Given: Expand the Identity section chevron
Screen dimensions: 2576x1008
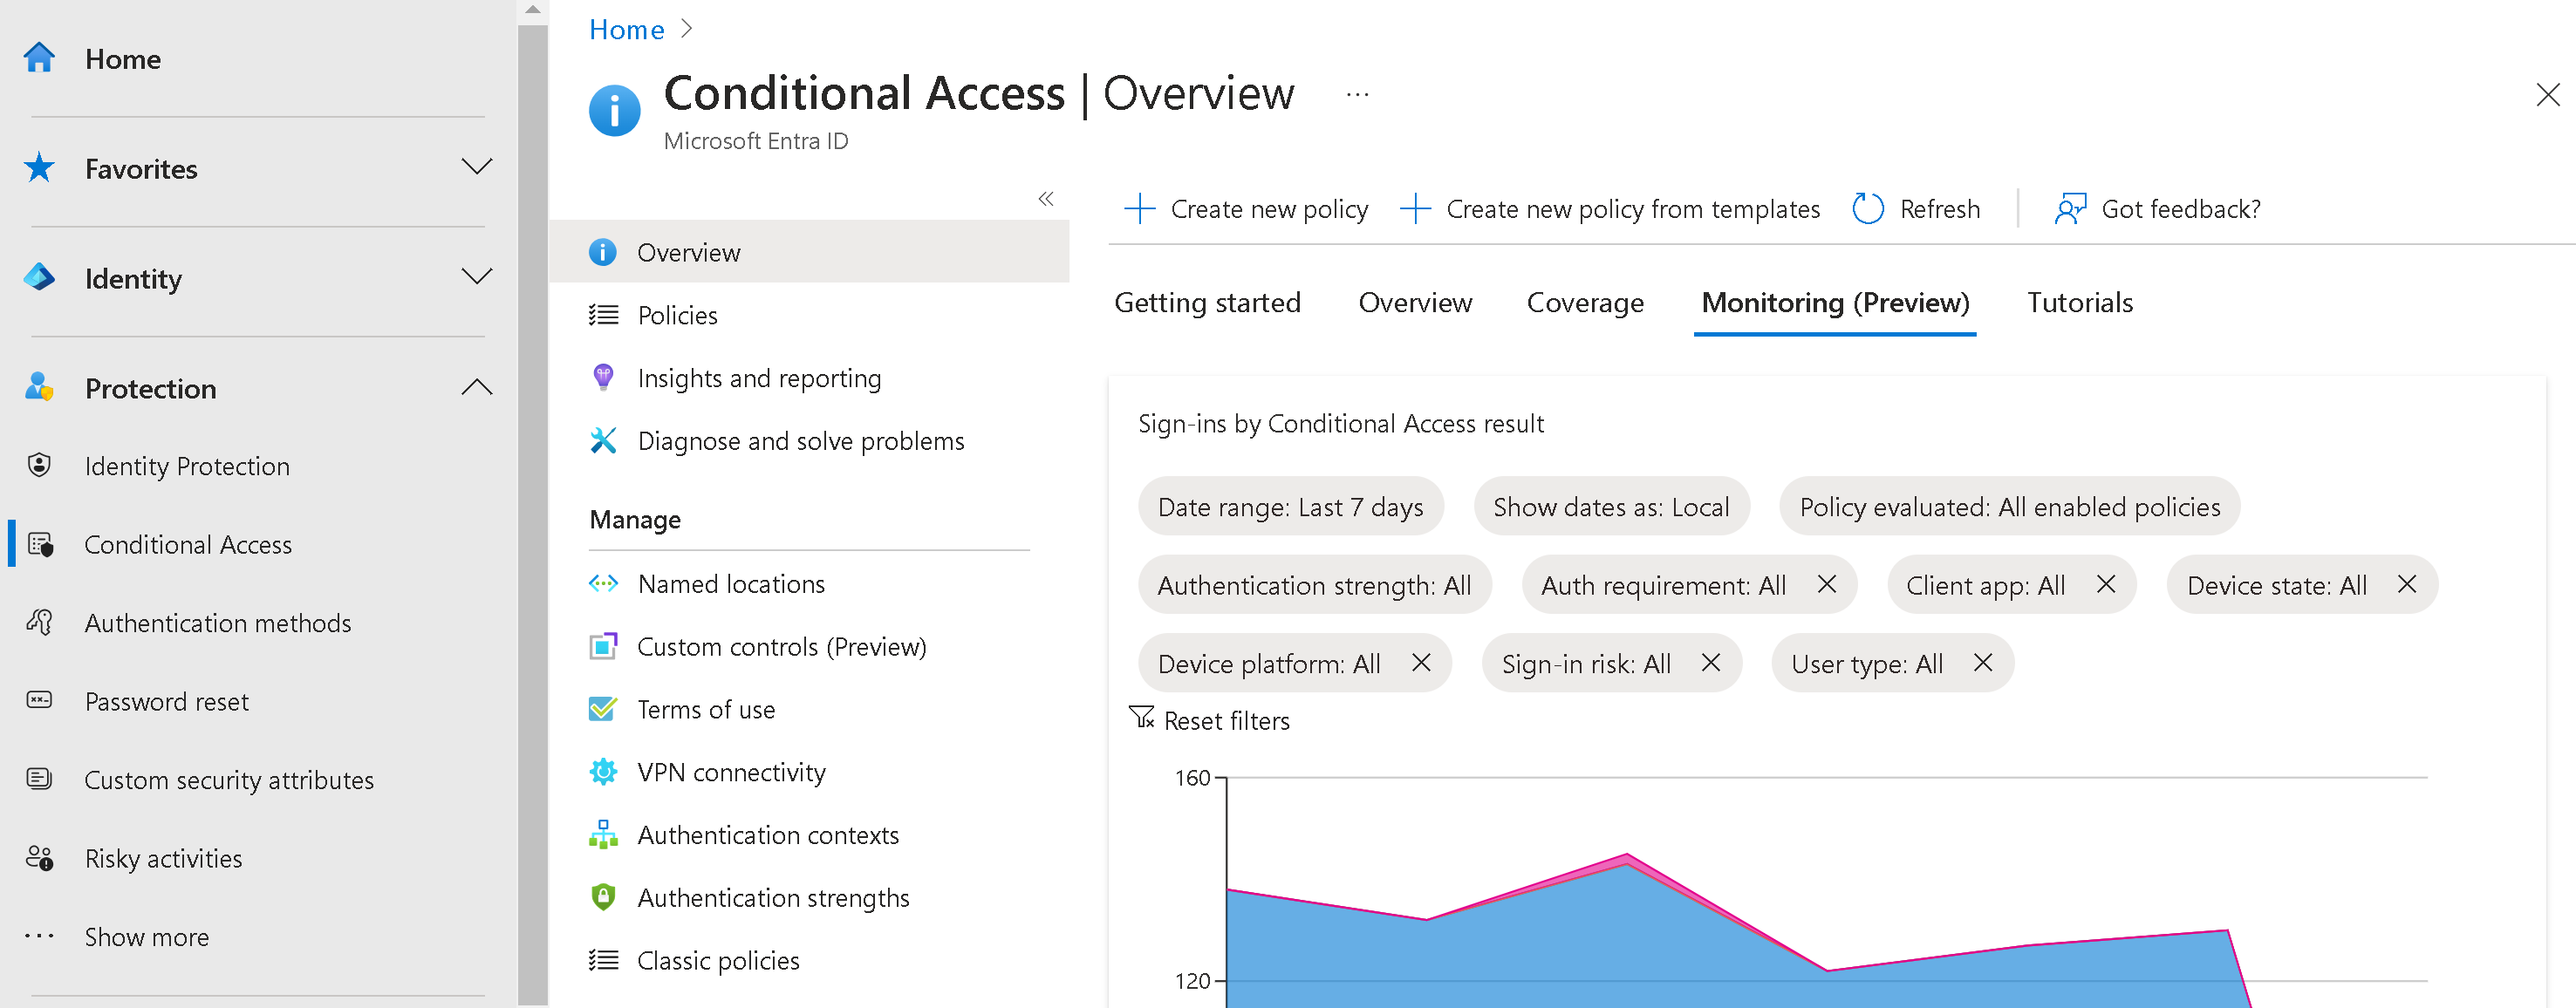Looking at the screenshot, I should point(476,277).
